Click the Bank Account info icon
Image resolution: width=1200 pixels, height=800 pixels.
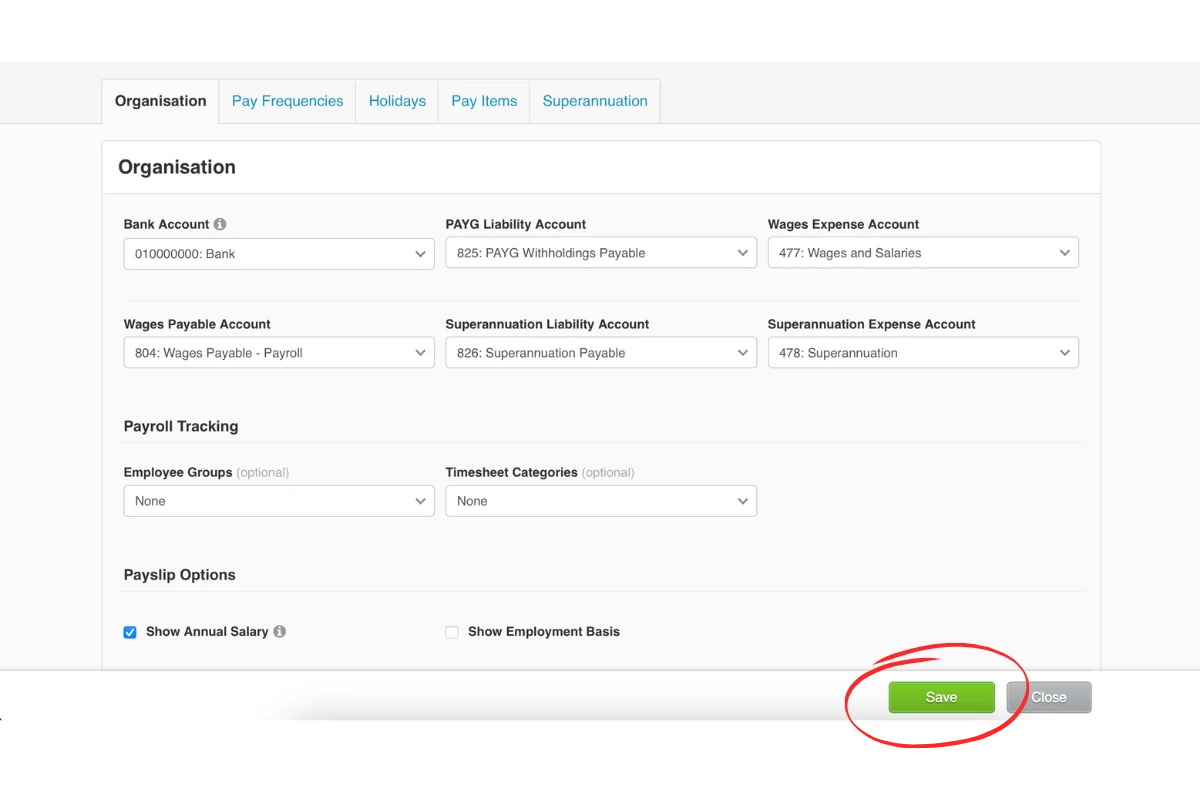(x=220, y=224)
